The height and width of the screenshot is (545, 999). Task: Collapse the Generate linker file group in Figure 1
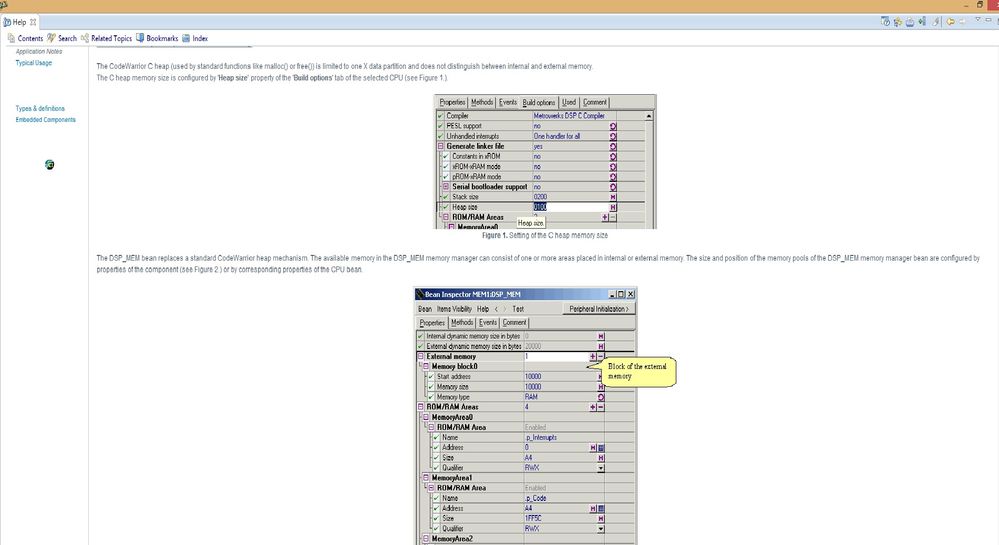click(440, 146)
